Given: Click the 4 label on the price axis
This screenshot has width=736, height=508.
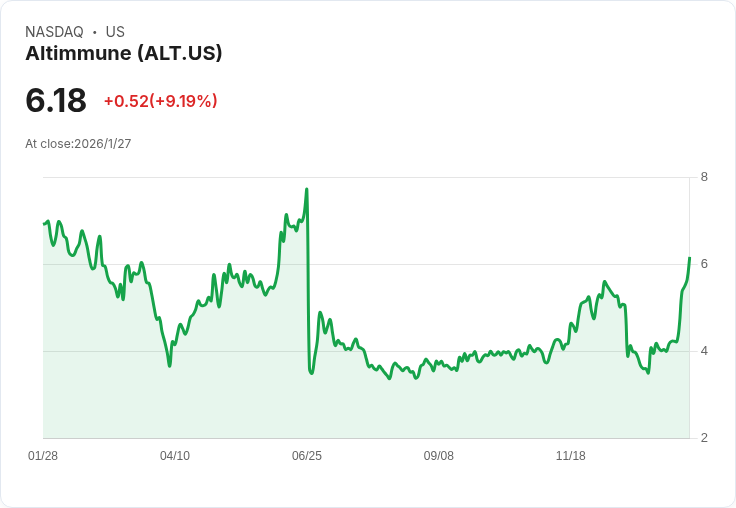Looking at the screenshot, I should (x=704, y=351).
